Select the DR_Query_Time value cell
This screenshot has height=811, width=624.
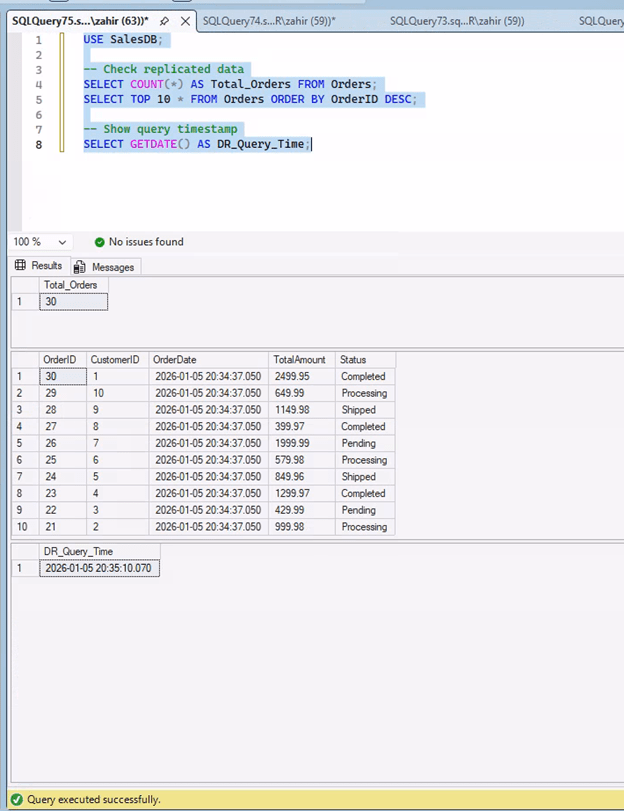pyautogui.click(x=99, y=568)
